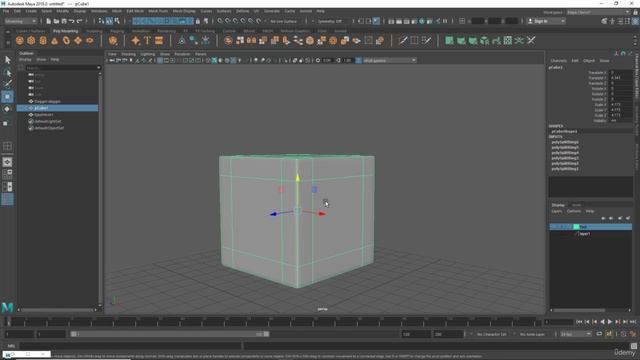The height and width of the screenshot is (360, 640).
Task: Switch to the Rigging shelf tab
Action: [x=117, y=31]
